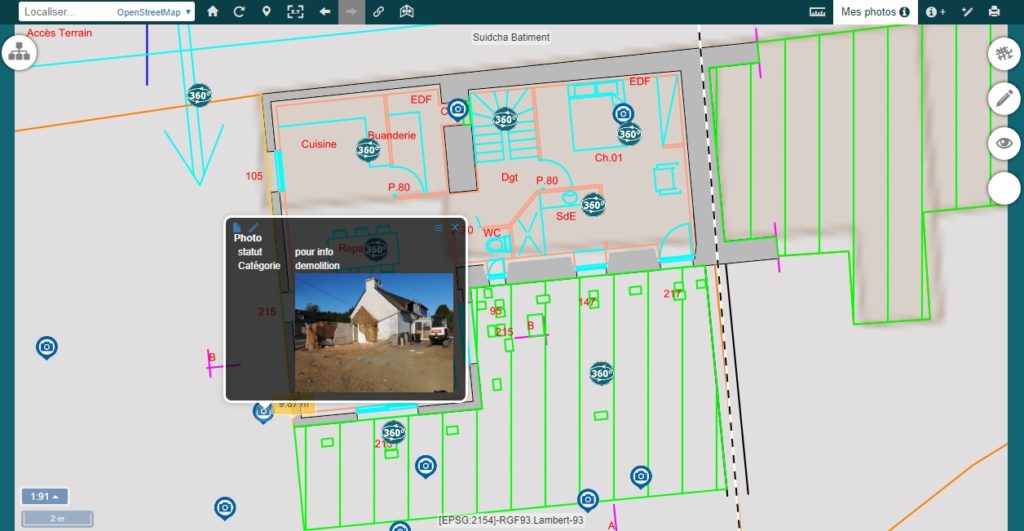Image resolution: width=1024 pixels, height=531 pixels.
Task: Go to the home map view
Action: [213, 12]
